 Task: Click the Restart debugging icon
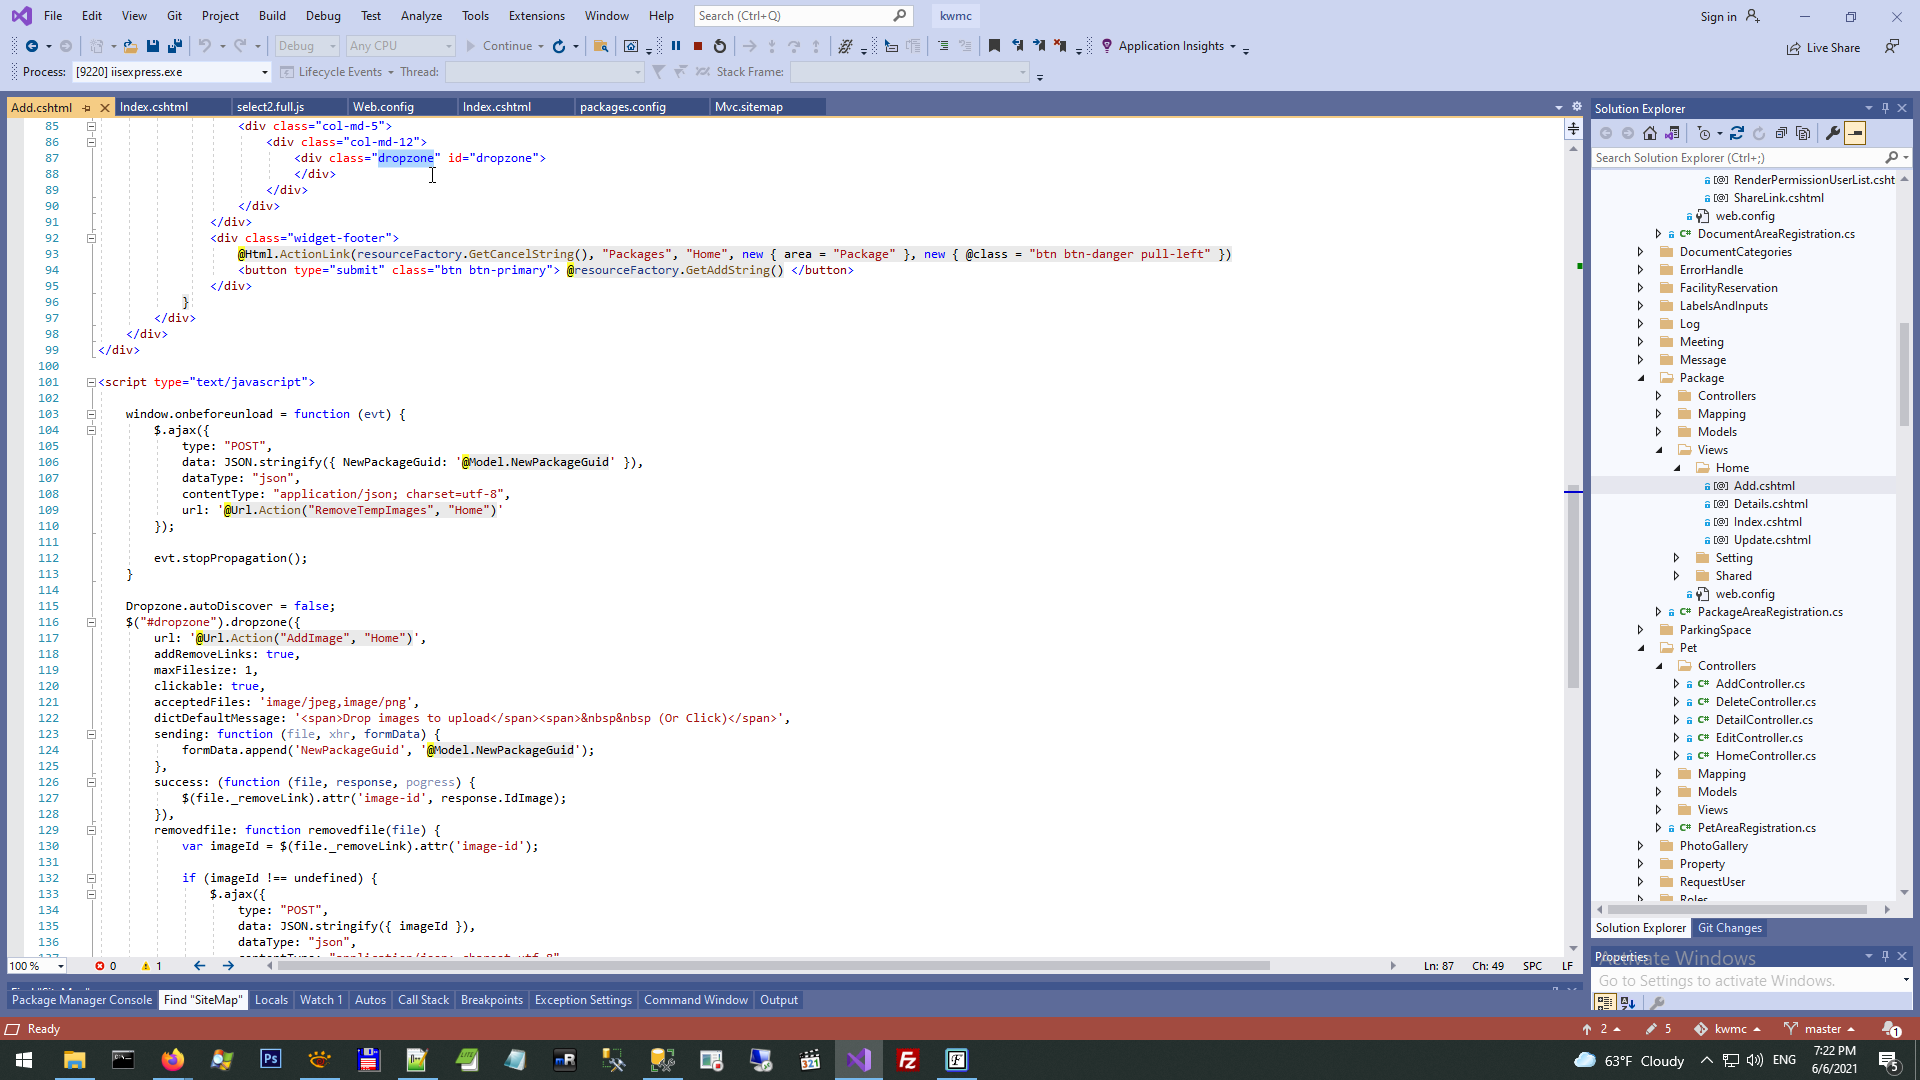720,46
